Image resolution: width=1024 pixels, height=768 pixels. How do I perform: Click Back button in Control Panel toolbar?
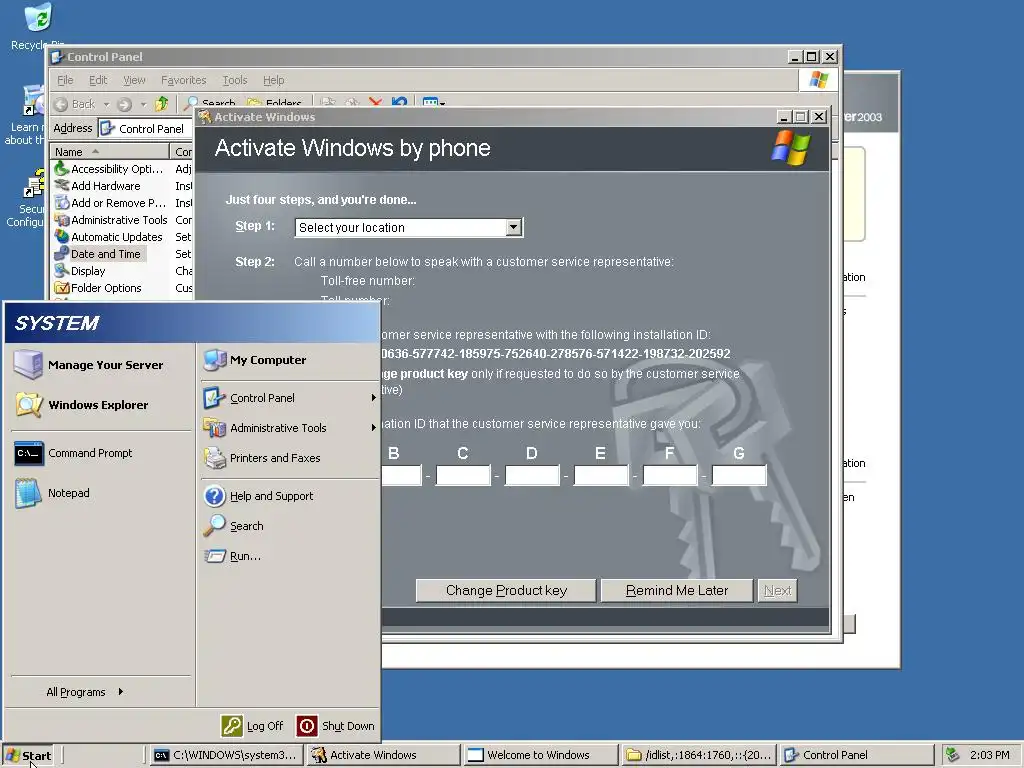click(74, 104)
